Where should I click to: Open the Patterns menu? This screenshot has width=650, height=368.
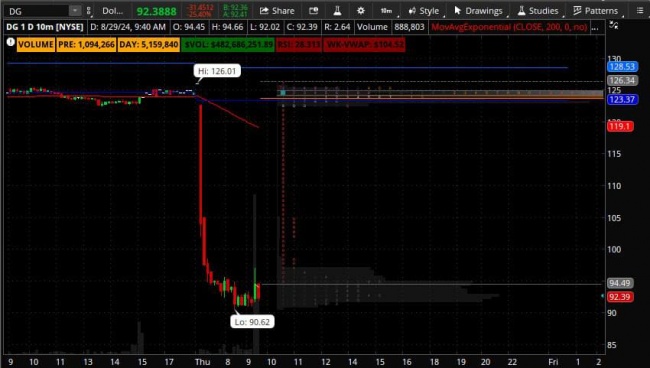tap(595, 11)
